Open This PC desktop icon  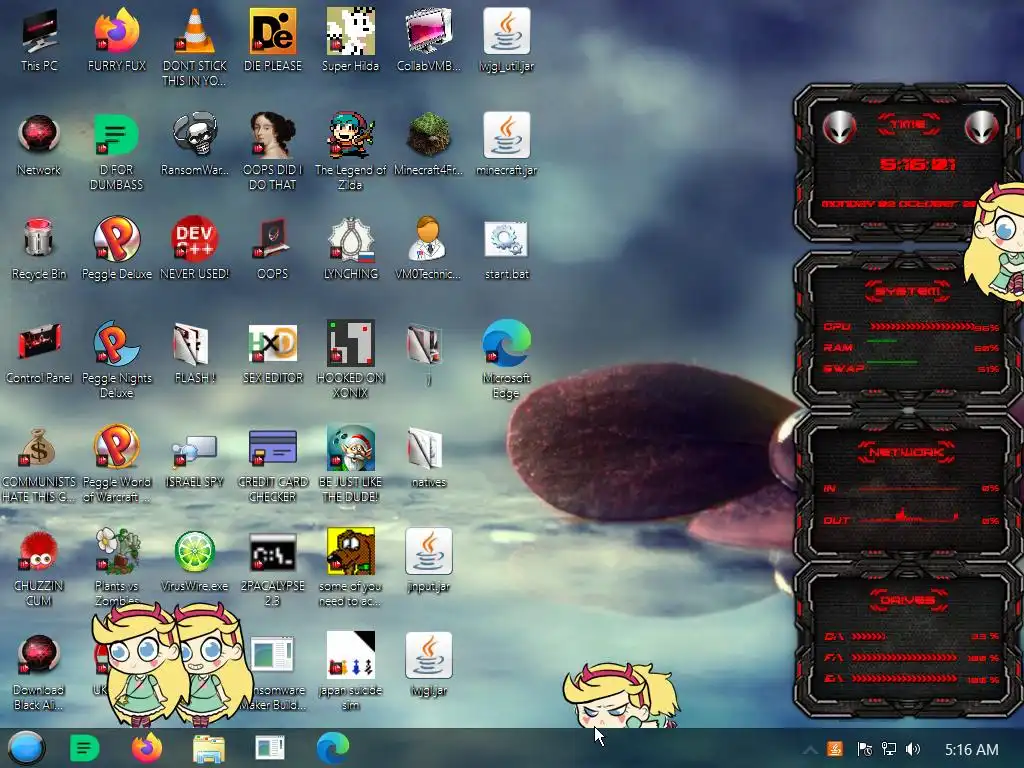39,40
